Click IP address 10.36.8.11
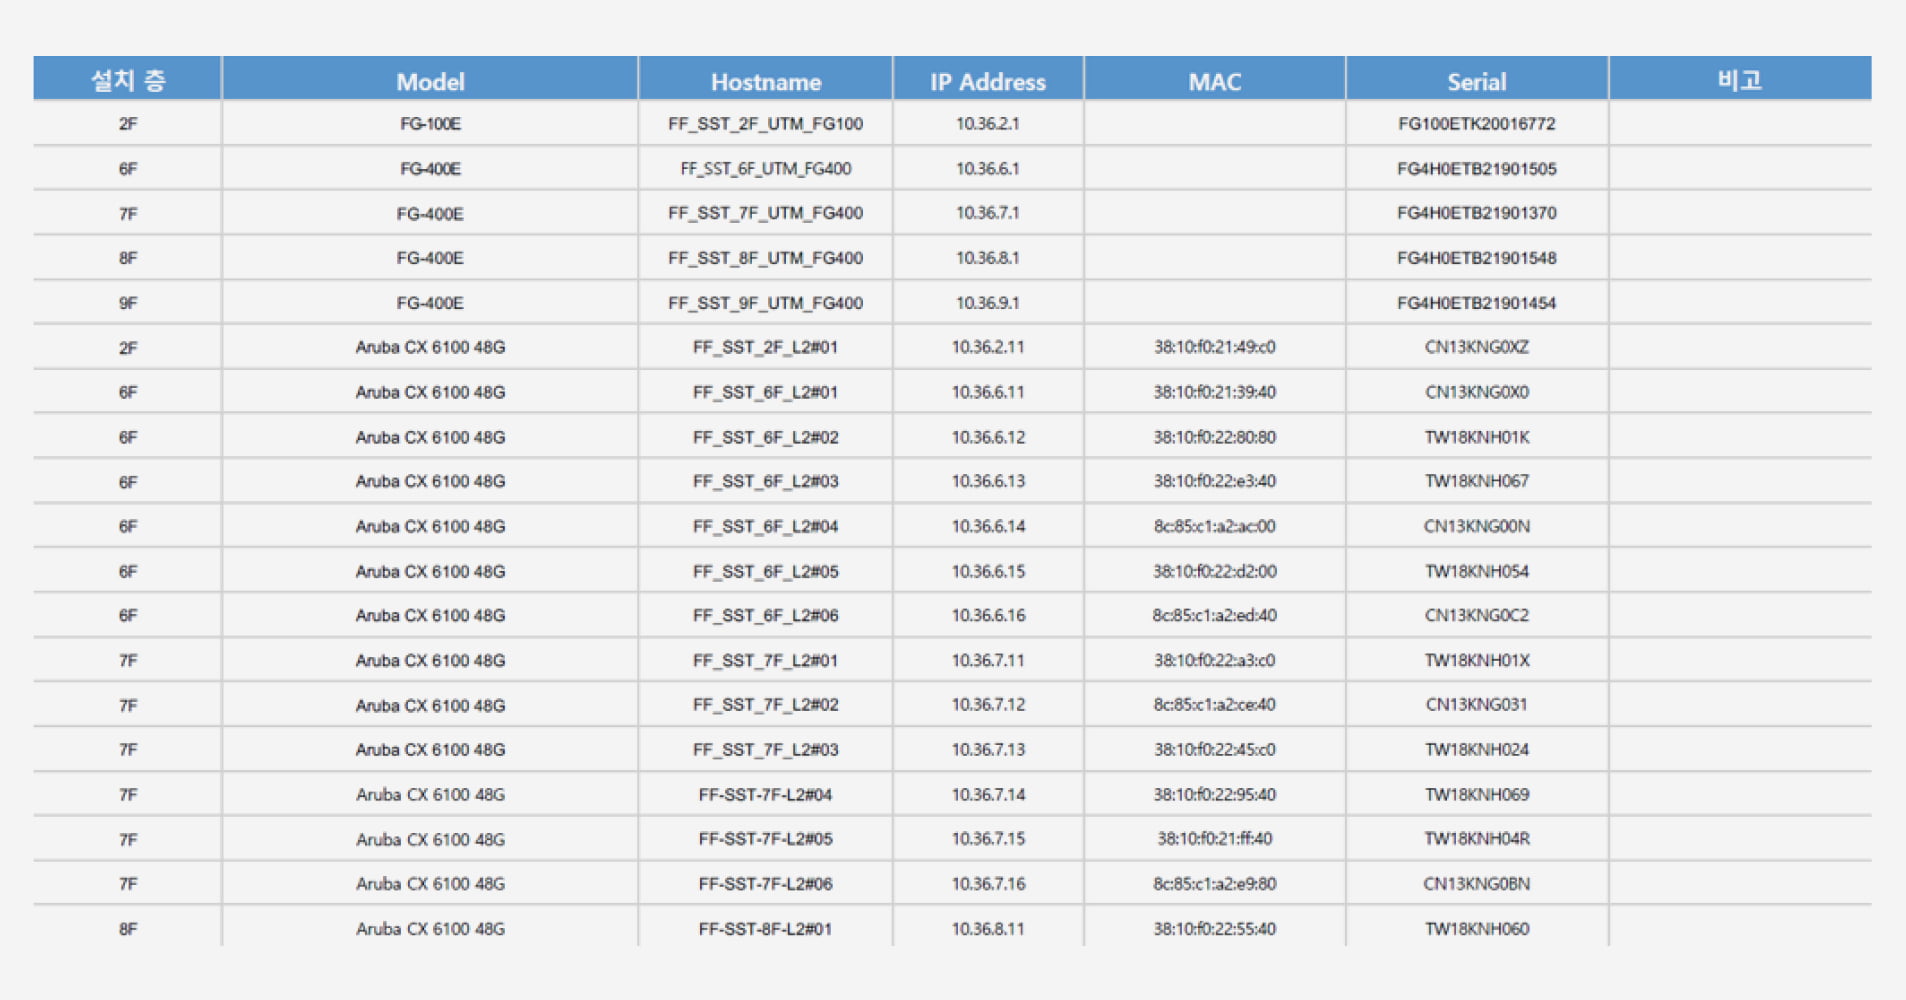This screenshot has width=1906, height=1000. click(988, 929)
